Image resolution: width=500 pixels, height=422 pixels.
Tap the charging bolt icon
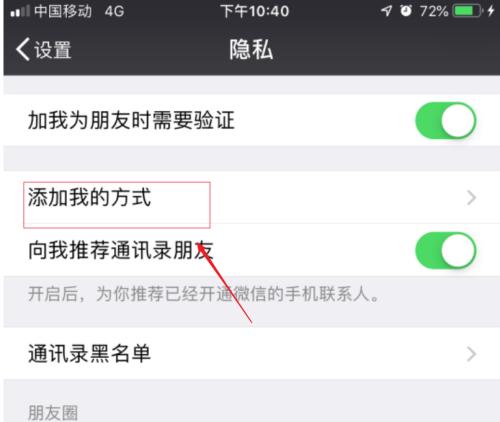click(x=491, y=11)
